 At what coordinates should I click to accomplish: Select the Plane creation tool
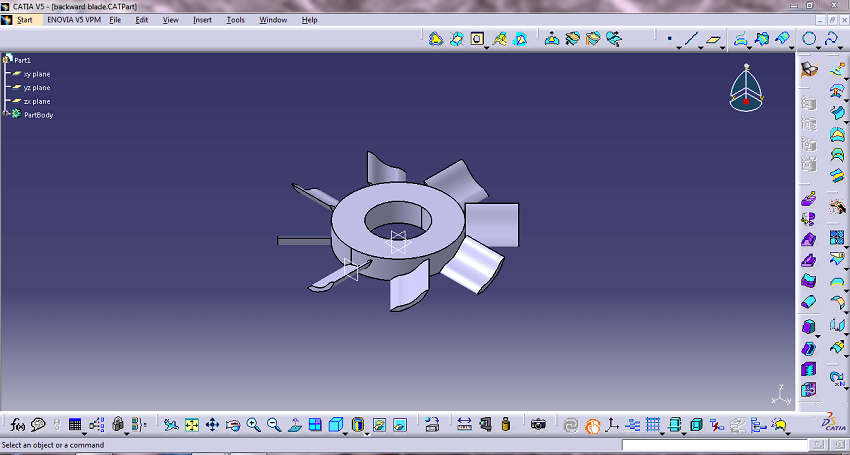(x=714, y=39)
